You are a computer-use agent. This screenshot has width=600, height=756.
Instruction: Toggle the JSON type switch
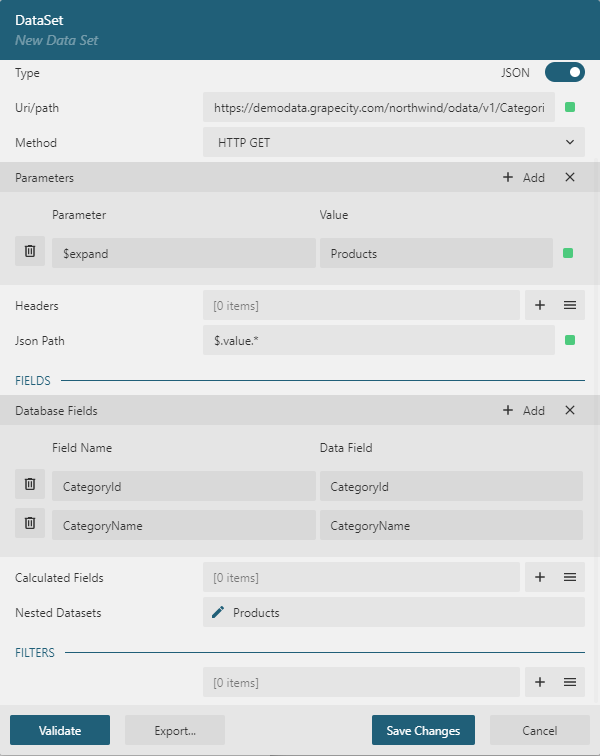tap(565, 72)
